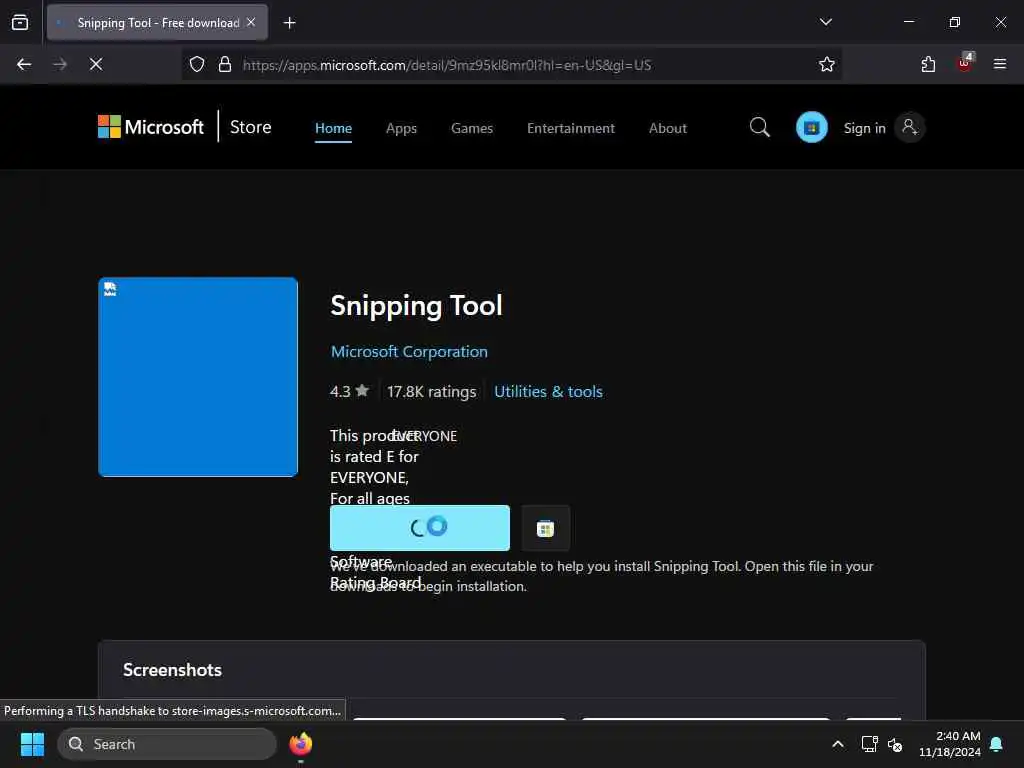Screen dimensions: 1024x768
Task: Open the clock and date panel
Action: click(950, 744)
